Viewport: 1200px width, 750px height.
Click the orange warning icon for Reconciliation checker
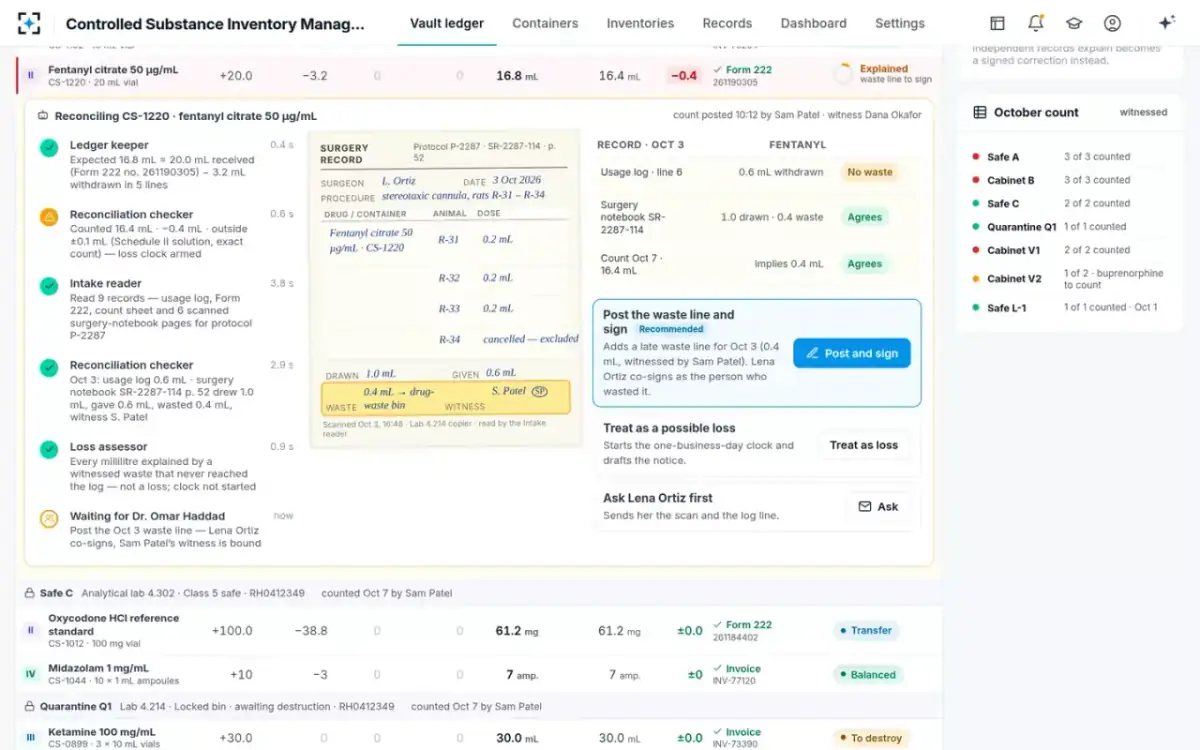(x=48, y=217)
